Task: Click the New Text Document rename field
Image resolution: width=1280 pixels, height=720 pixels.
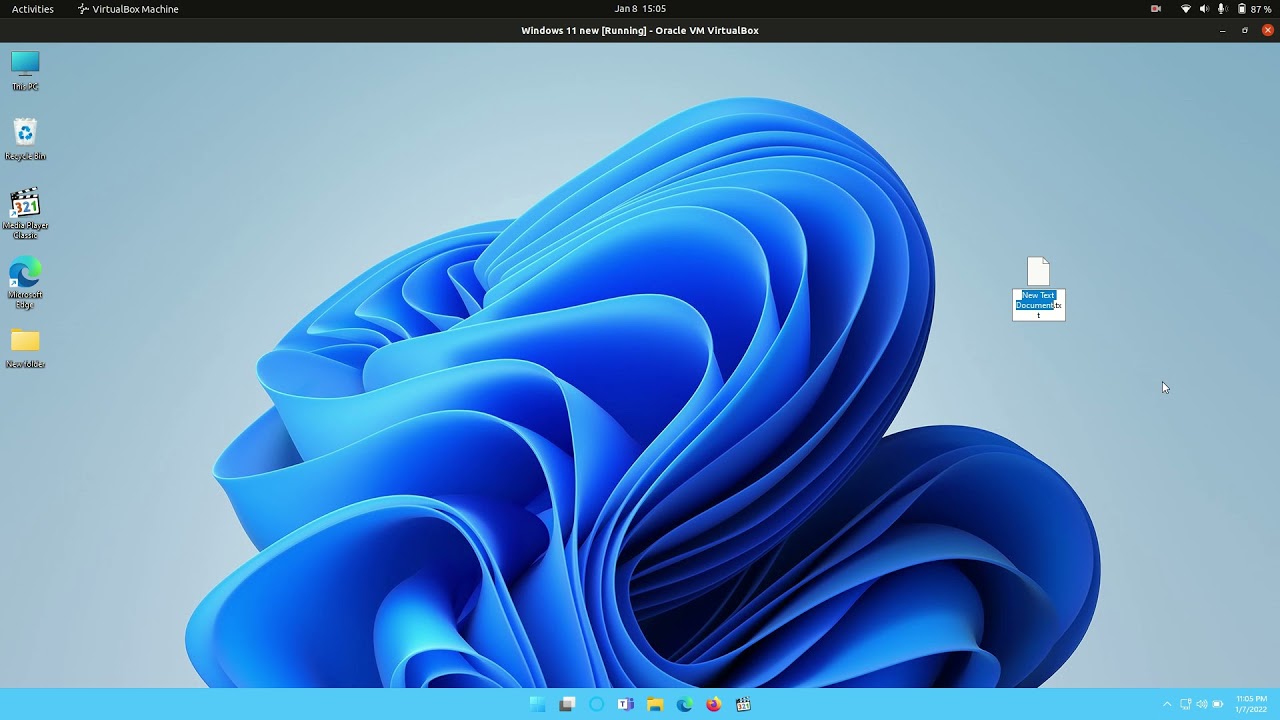Action: tap(1039, 305)
